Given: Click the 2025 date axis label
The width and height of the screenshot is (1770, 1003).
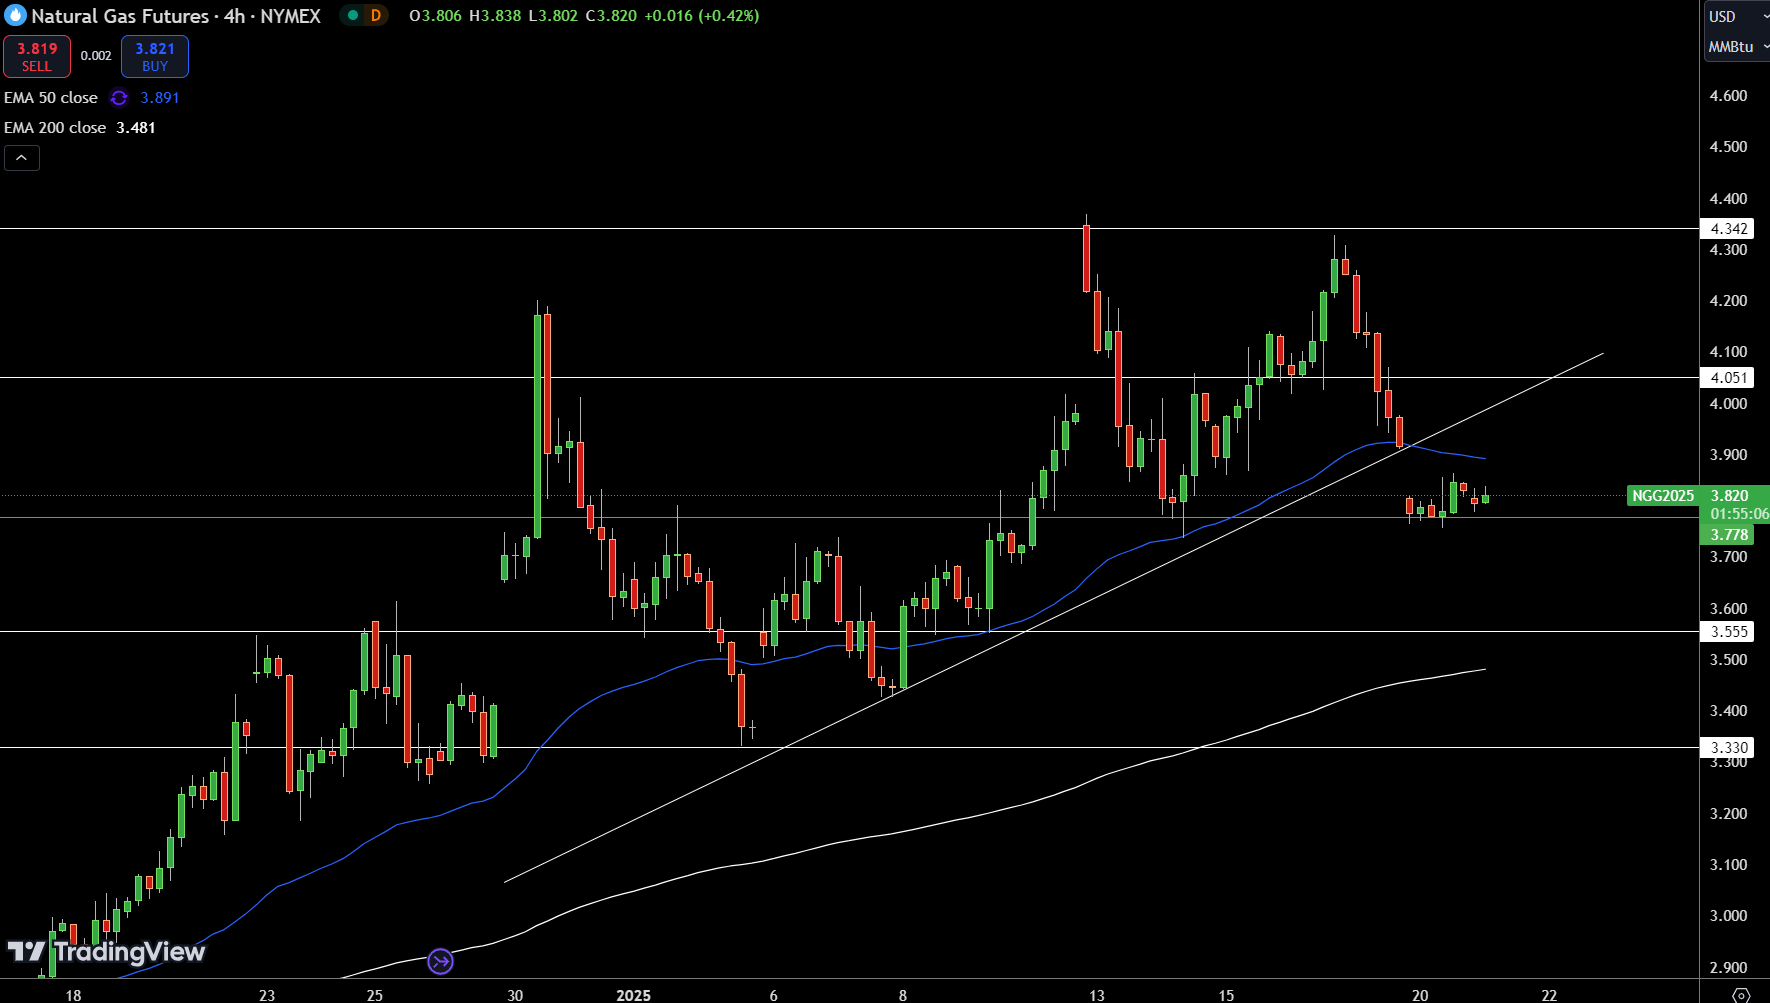Looking at the screenshot, I should [x=634, y=995].
